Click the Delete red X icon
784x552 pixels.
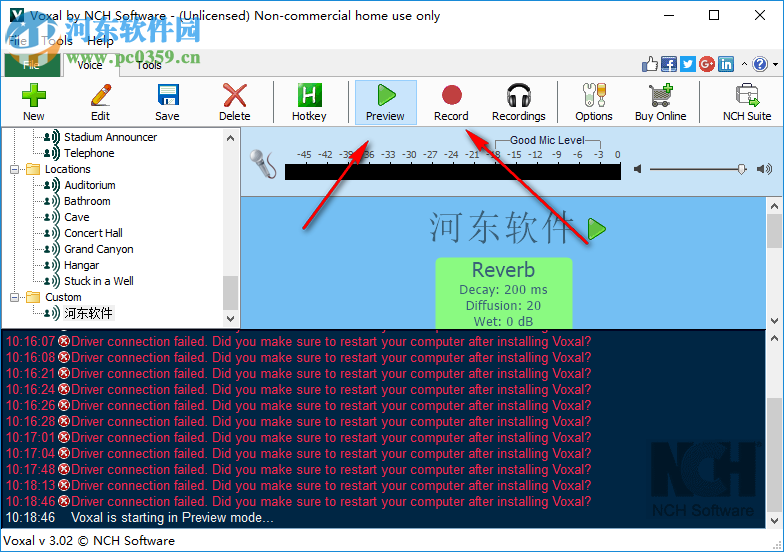point(234,95)
